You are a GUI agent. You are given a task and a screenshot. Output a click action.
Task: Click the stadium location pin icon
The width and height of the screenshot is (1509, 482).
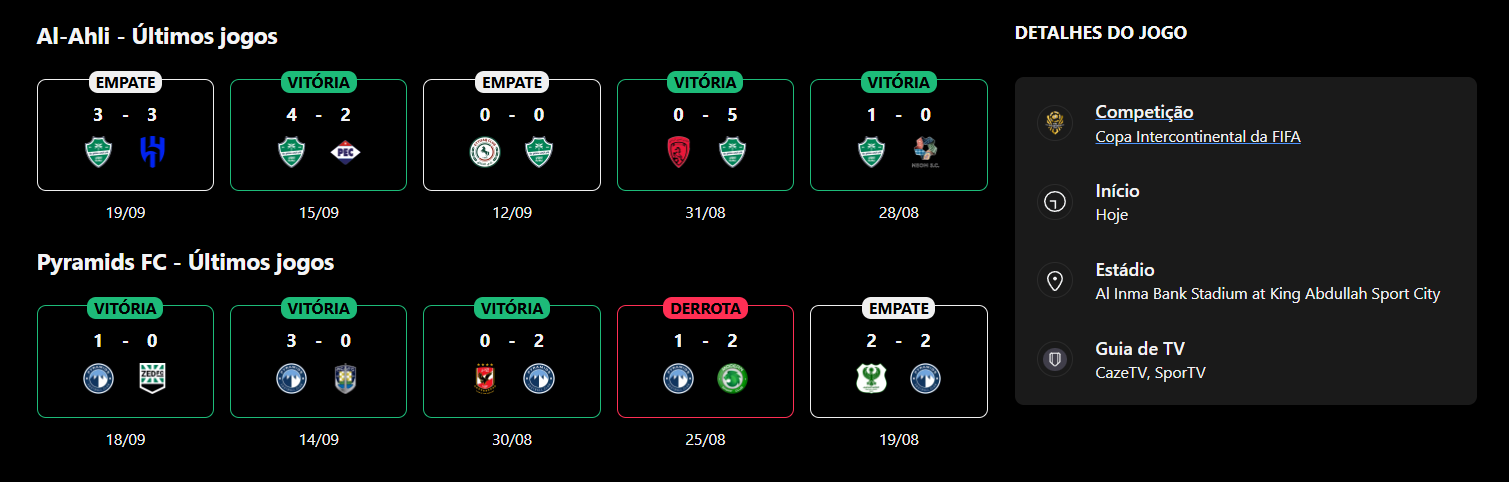1054,281
